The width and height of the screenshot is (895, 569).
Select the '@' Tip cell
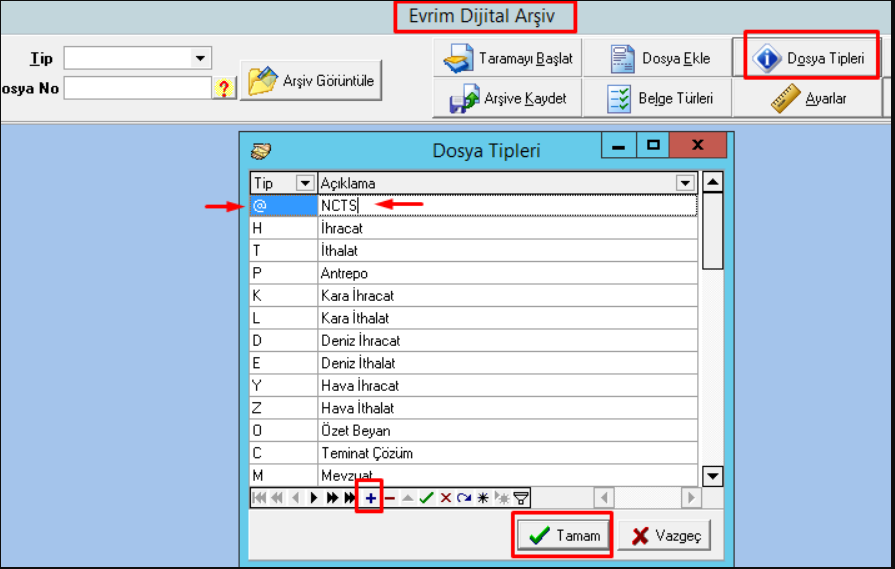(x=284, y=205)
